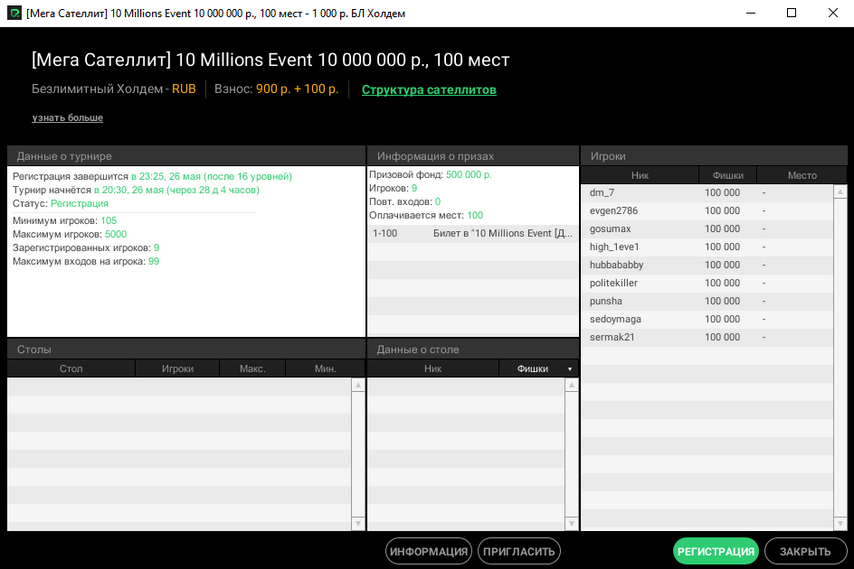Sort players by Место column header
Viewport: 854px width, 569px height.
coord(801,175)
